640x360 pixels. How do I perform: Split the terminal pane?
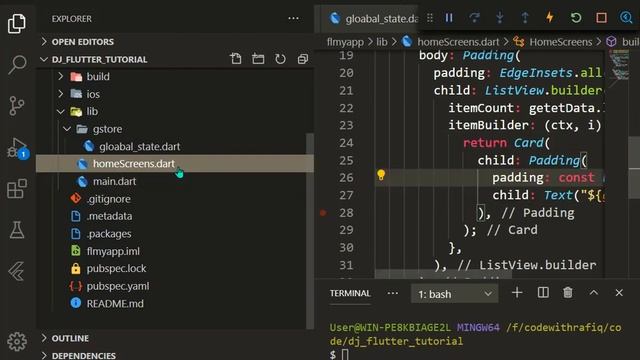[x=543, y=293]
